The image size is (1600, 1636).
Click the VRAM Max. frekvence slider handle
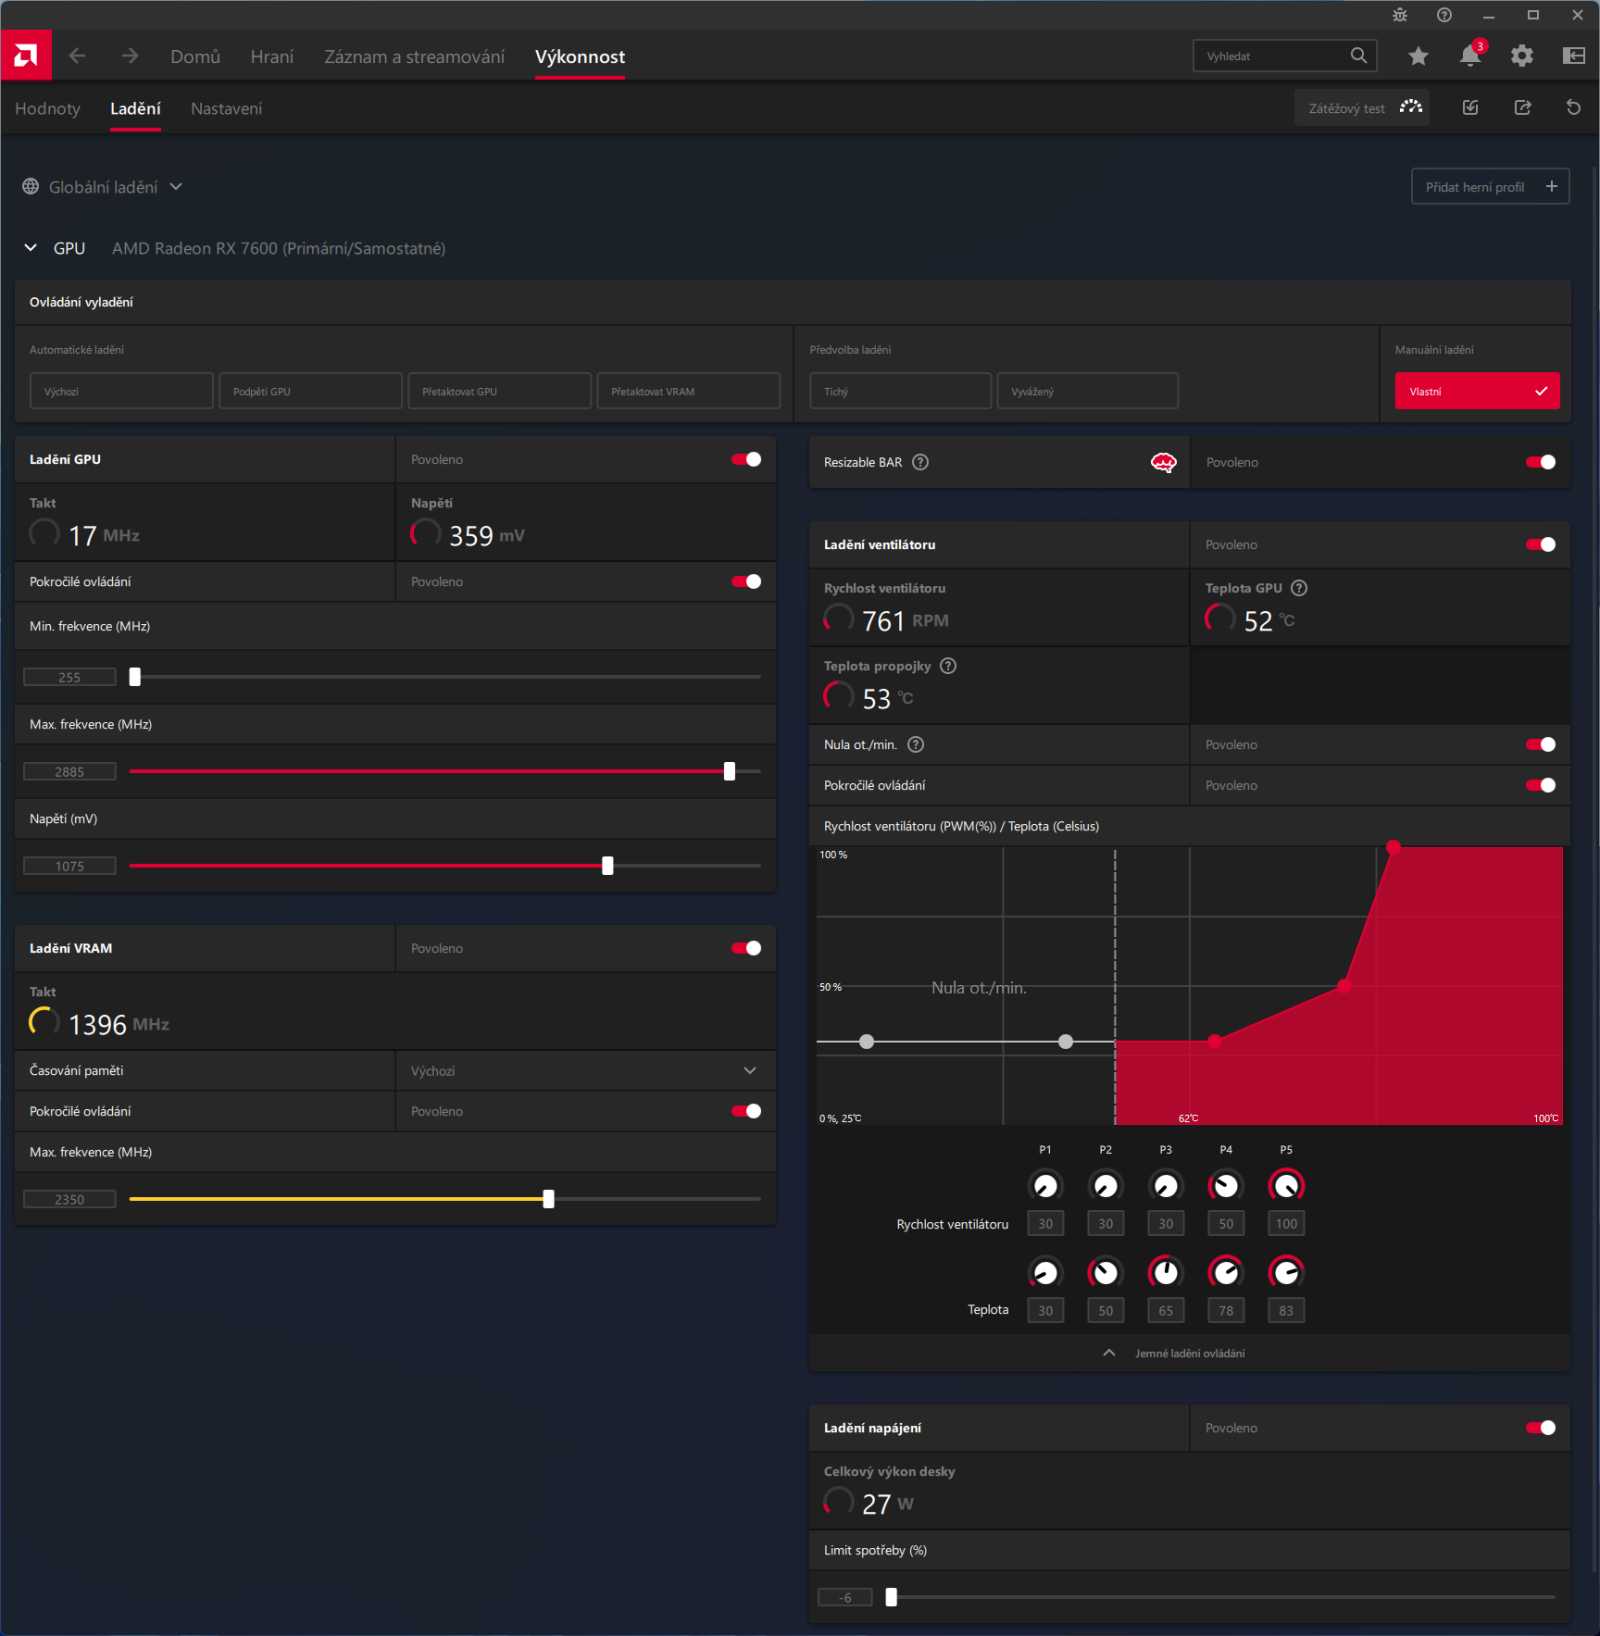click(x=548, y=1199)
